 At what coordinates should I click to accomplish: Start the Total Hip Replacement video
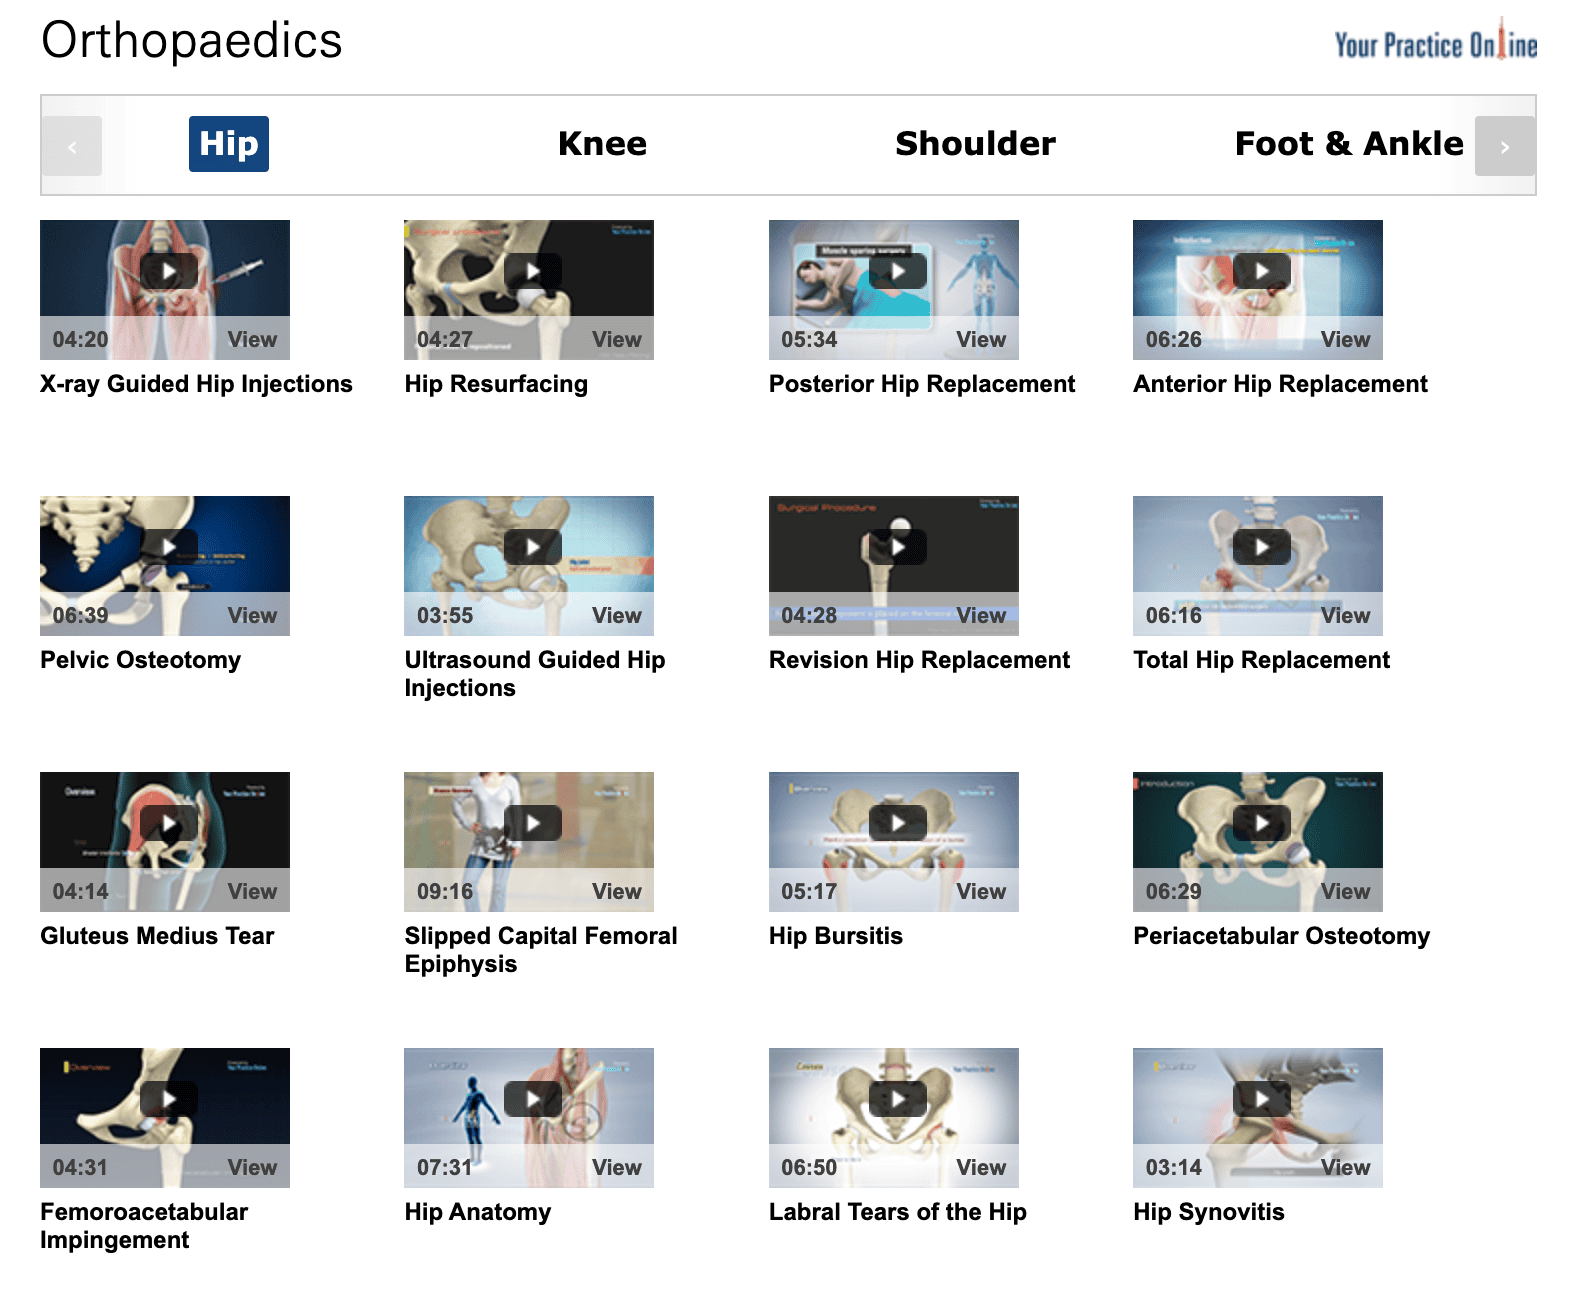[1262, 547]
